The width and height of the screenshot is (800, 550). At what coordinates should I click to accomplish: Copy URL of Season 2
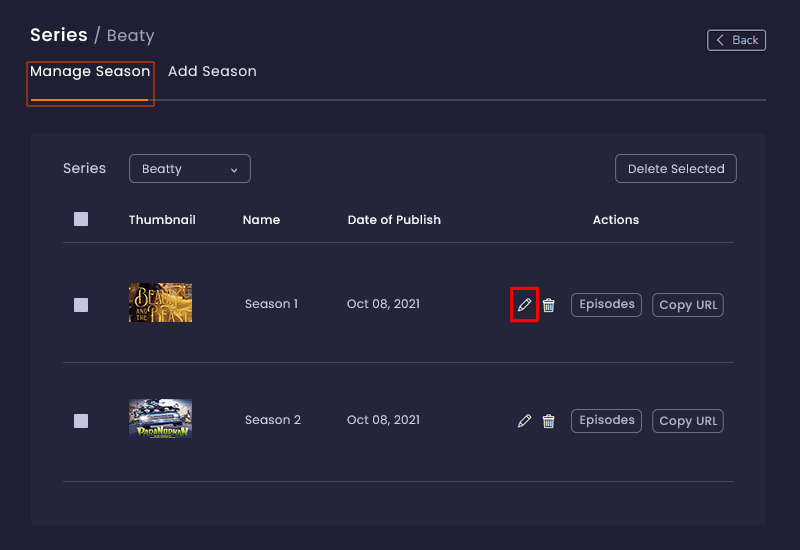point(688,421)
